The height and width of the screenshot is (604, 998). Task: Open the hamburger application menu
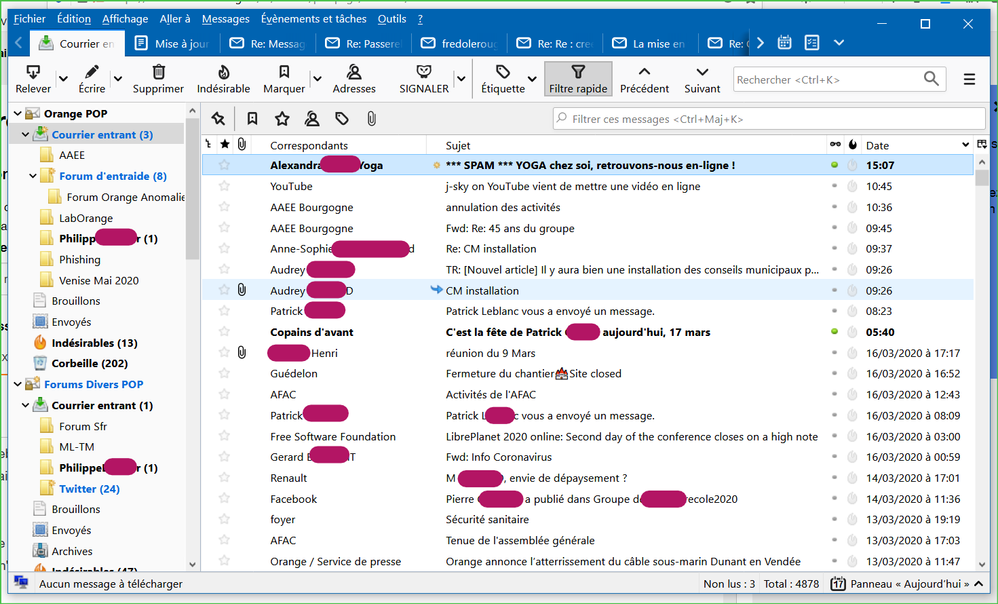pyautogui.click(x=969, y=80)
